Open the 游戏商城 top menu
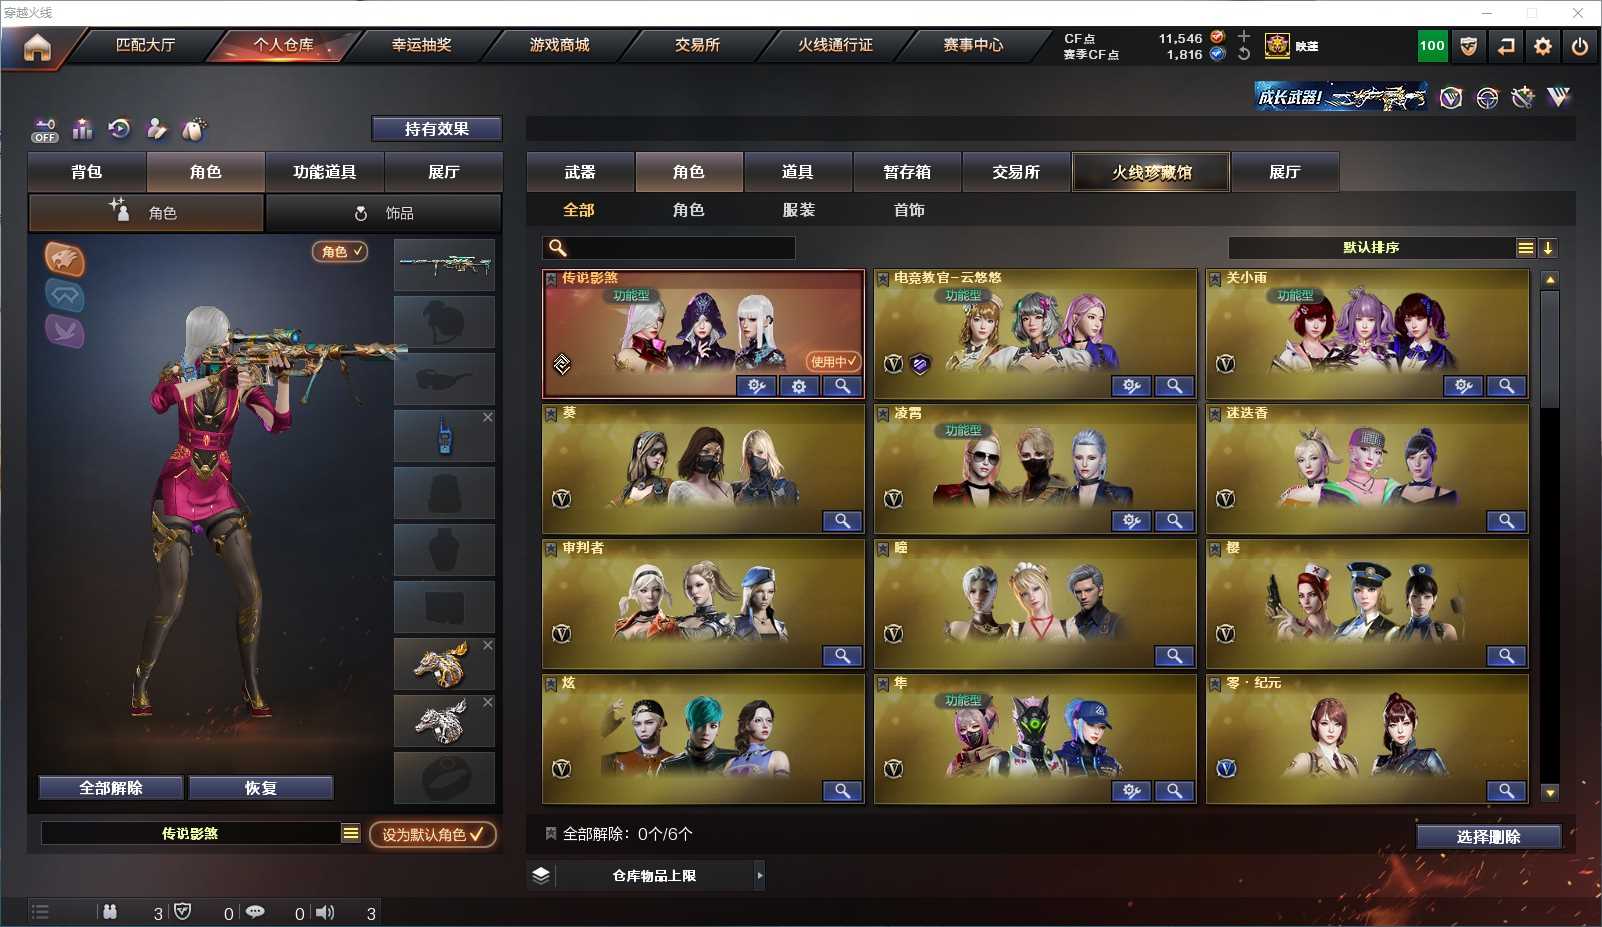The height and width of the screenshot is (927, 1602). [559, 45]
